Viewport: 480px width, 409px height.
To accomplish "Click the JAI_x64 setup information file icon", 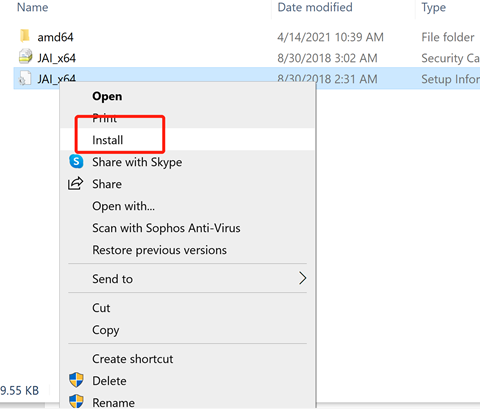I will tap(25, 78).
